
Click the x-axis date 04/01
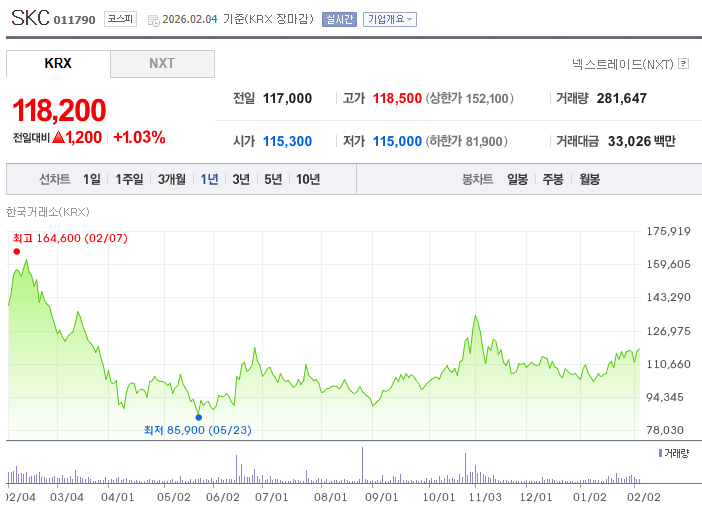pyautogui.click(x=117, y=497)
